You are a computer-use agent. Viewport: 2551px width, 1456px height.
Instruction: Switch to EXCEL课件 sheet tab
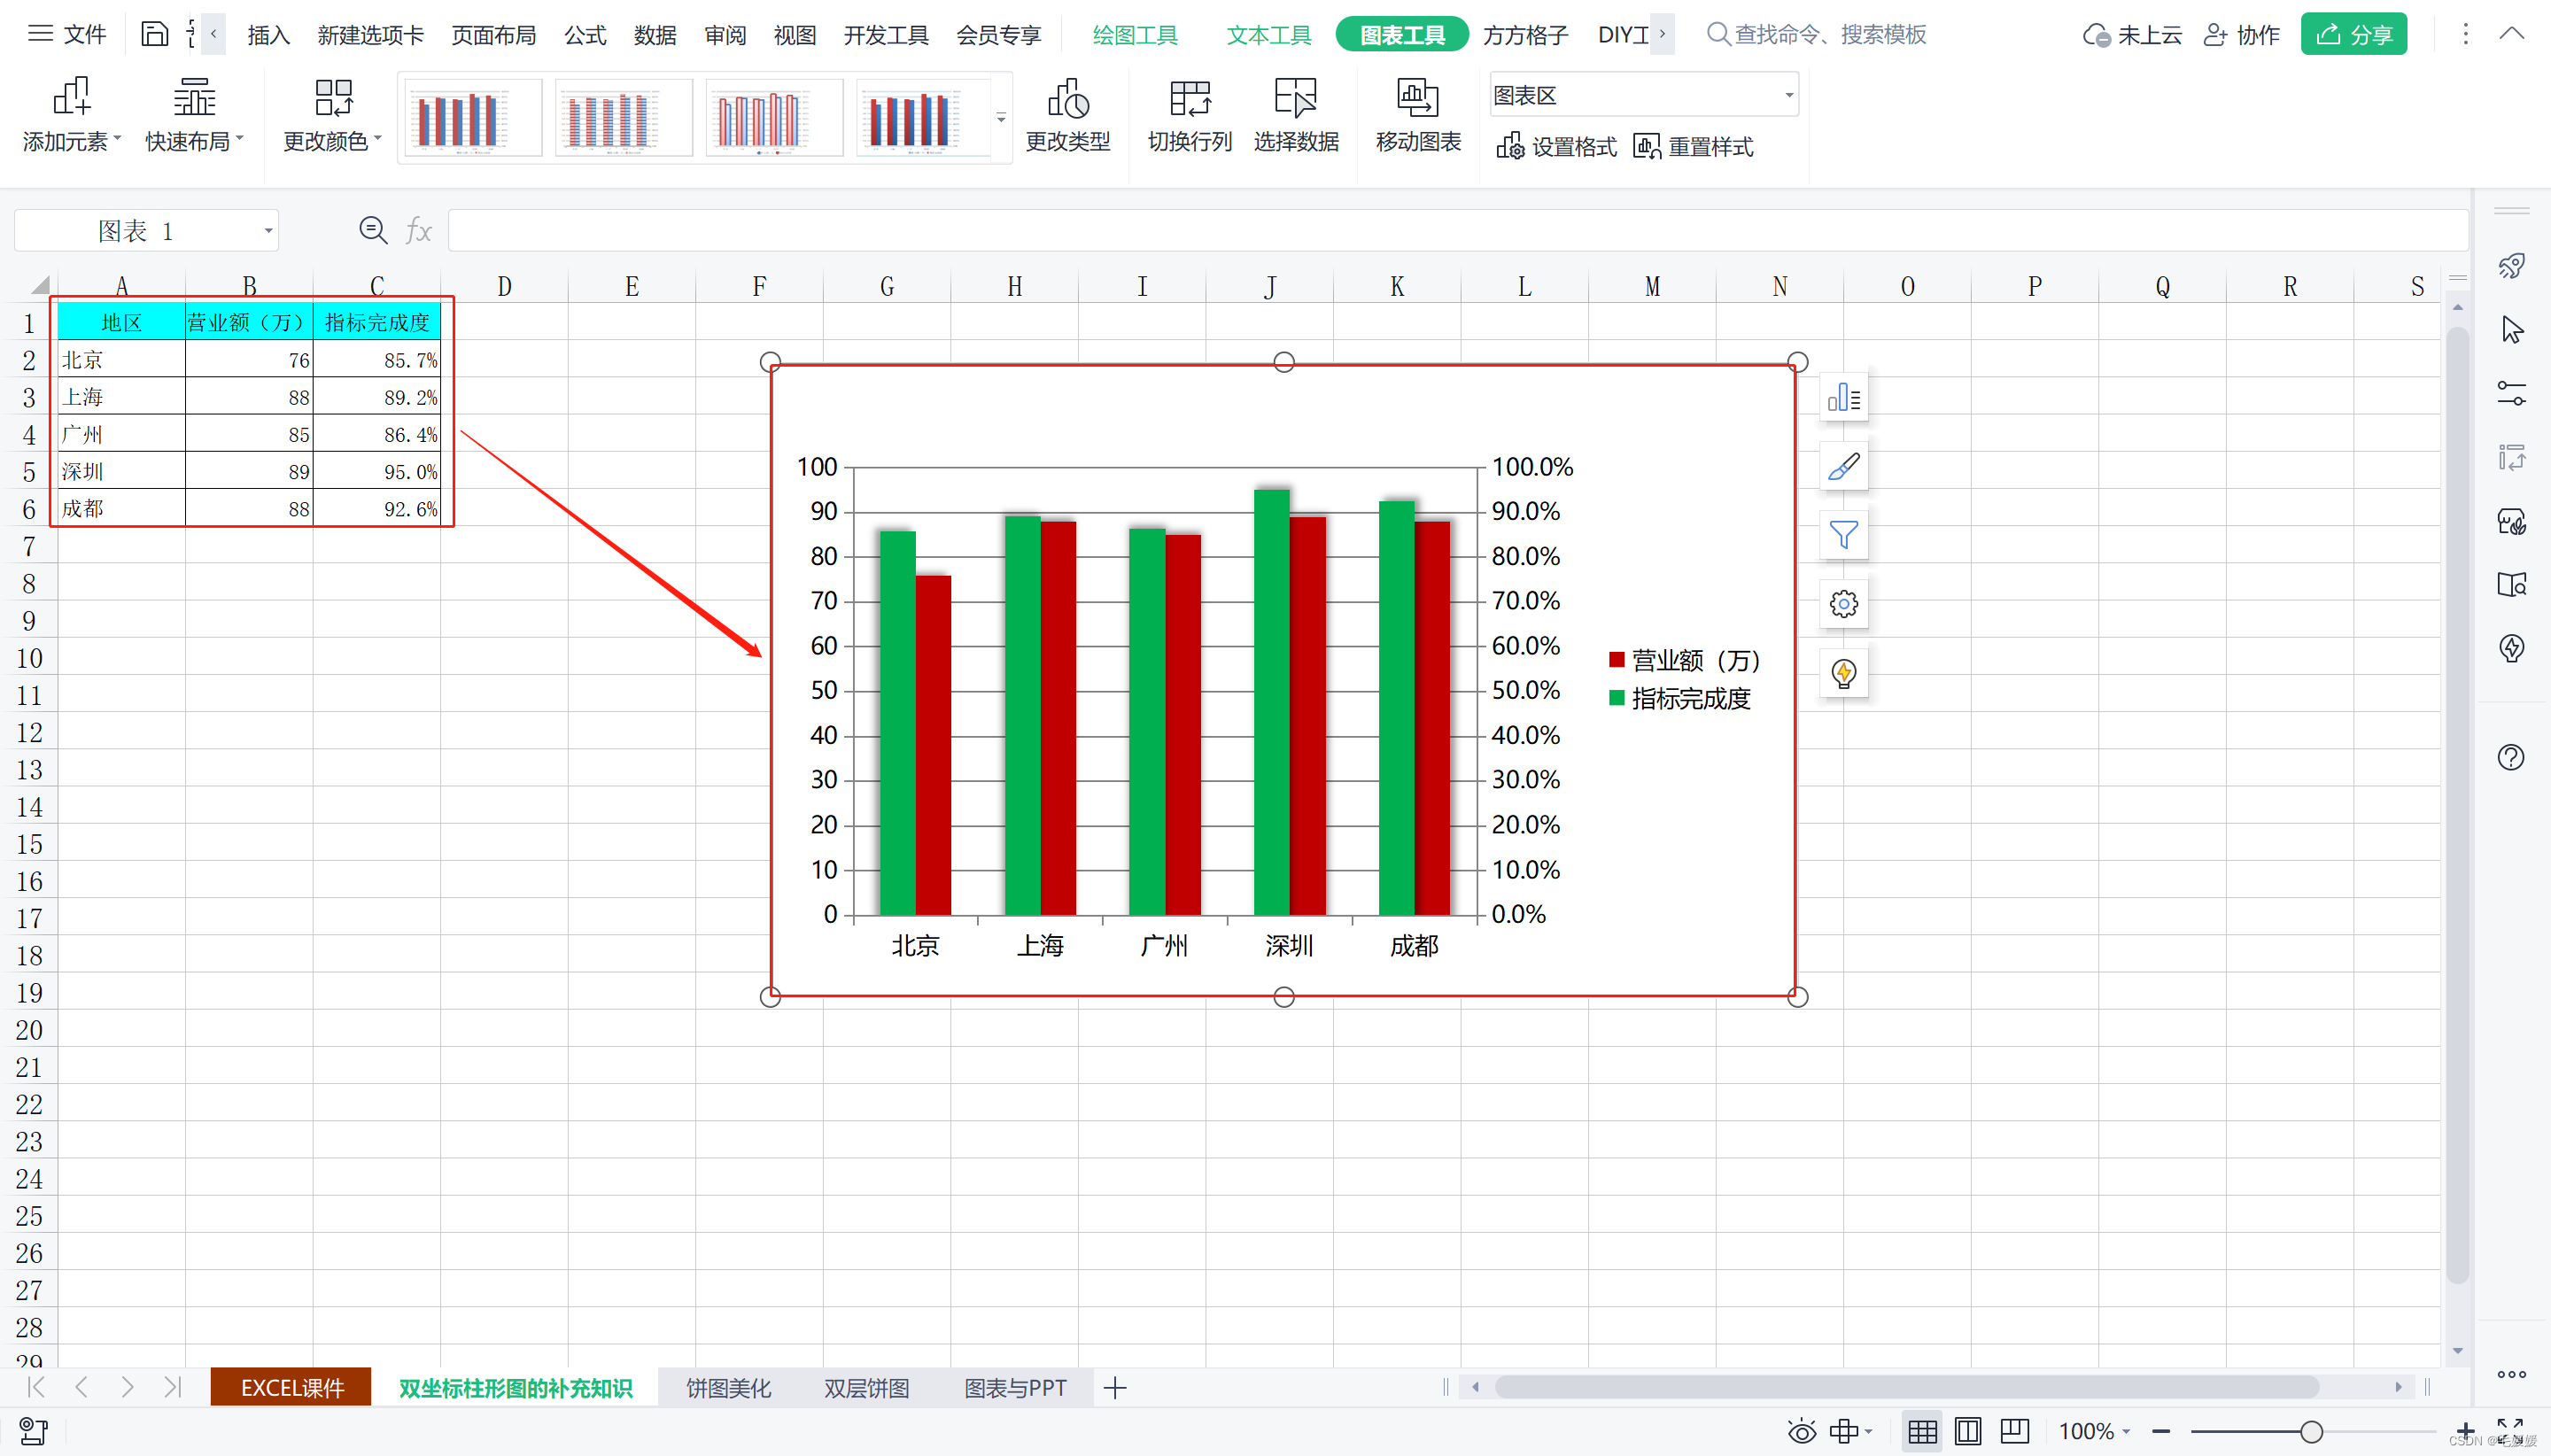tap(291, 1388)
